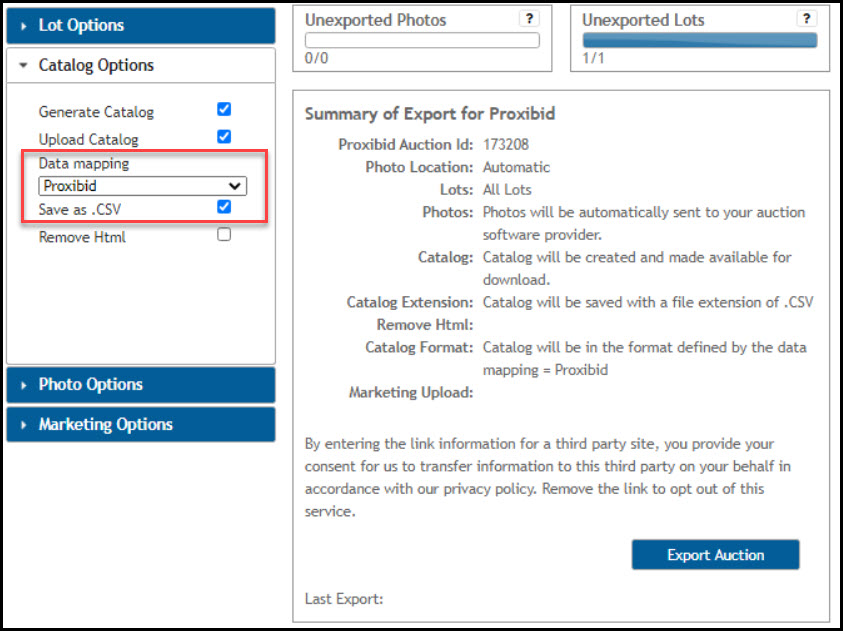This screenshot has width=843, height=631.
Task: Click the expanded arrow beside Catalog Options
Action: tap(24, 65)
